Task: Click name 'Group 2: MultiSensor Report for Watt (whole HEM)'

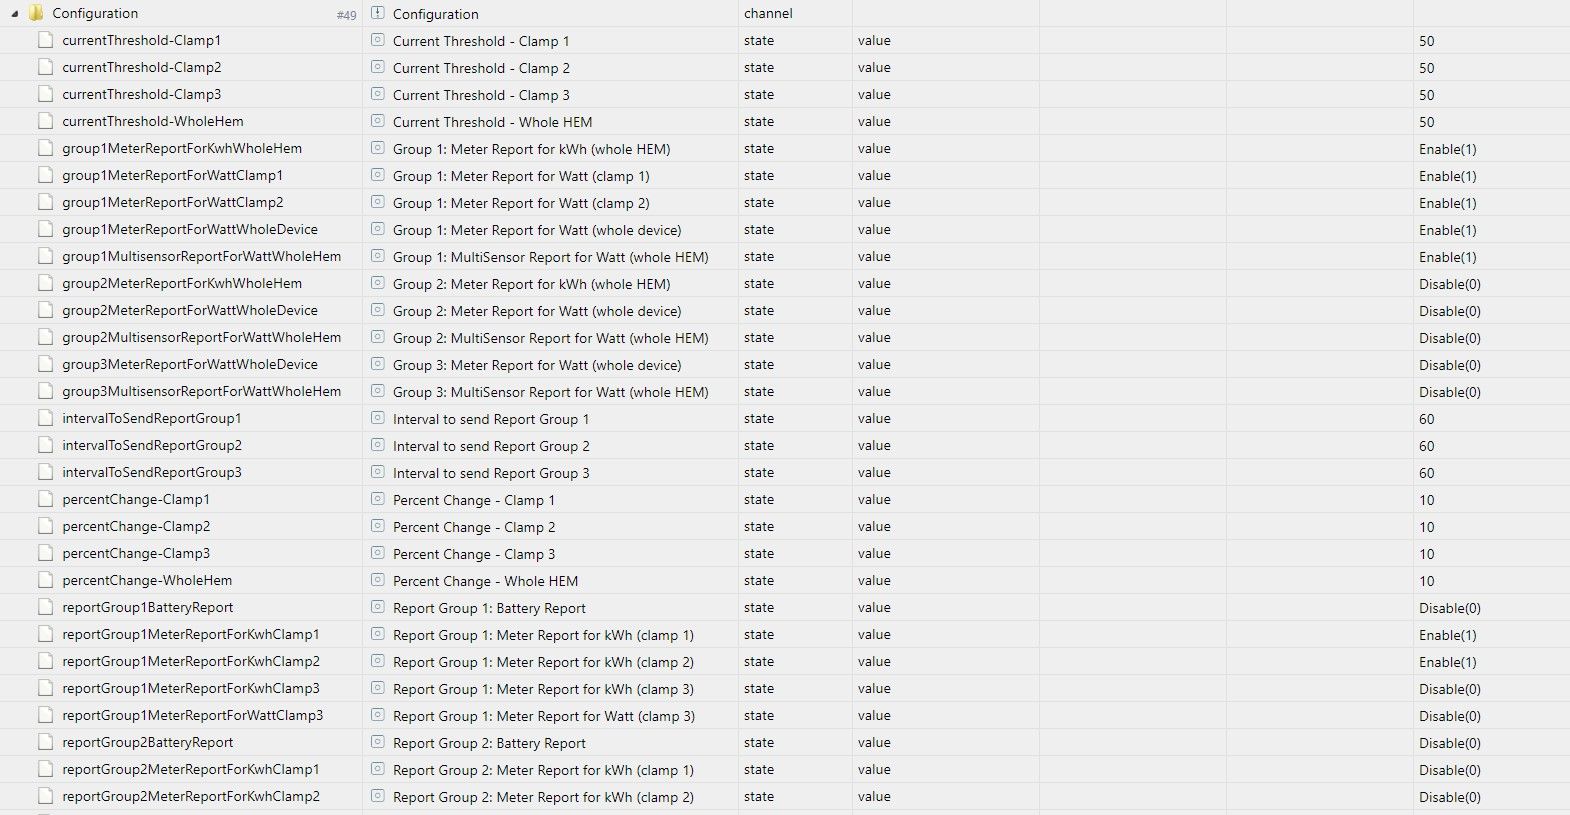Action: (x=551, y=338)
